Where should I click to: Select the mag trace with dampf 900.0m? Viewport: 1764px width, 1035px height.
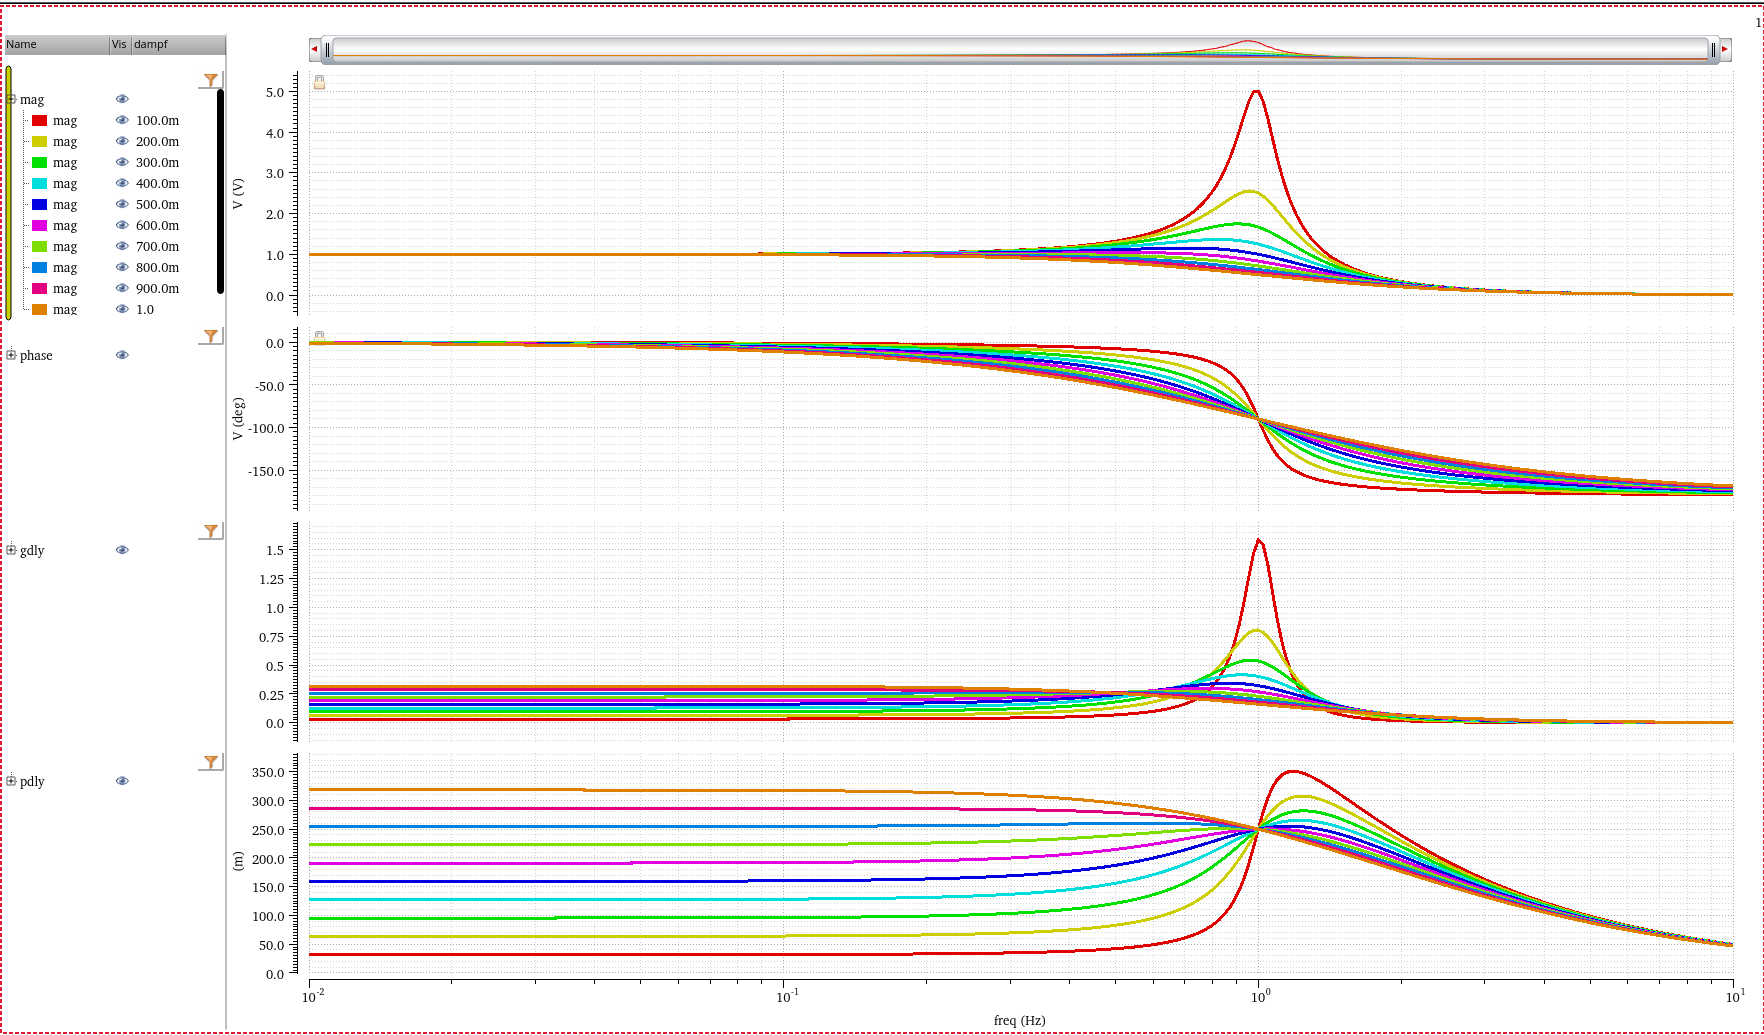click(x=65, y=289)
